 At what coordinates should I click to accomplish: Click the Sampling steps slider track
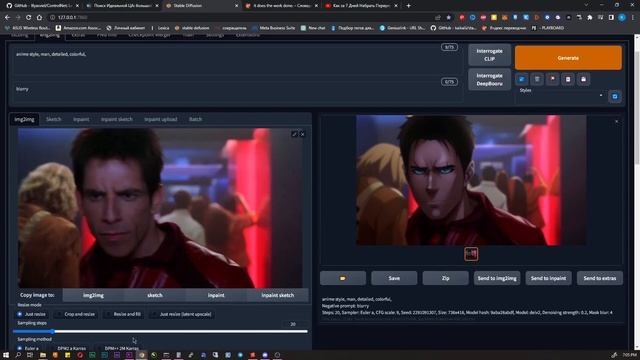(x=160, y=332)
